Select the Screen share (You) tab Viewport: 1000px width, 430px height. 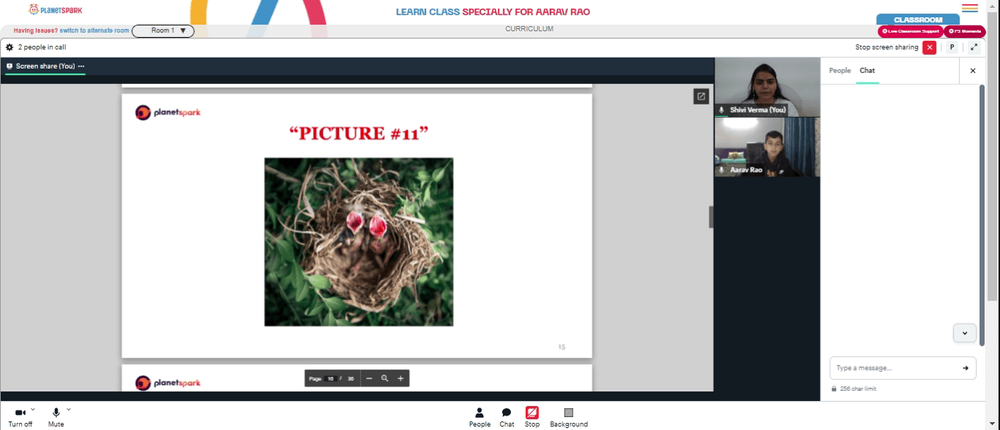coord(45,66)
